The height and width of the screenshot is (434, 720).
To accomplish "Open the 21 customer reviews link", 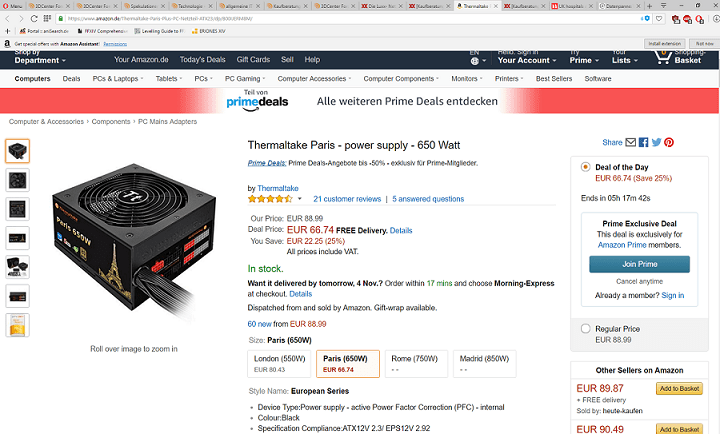I will pos(347,199).
